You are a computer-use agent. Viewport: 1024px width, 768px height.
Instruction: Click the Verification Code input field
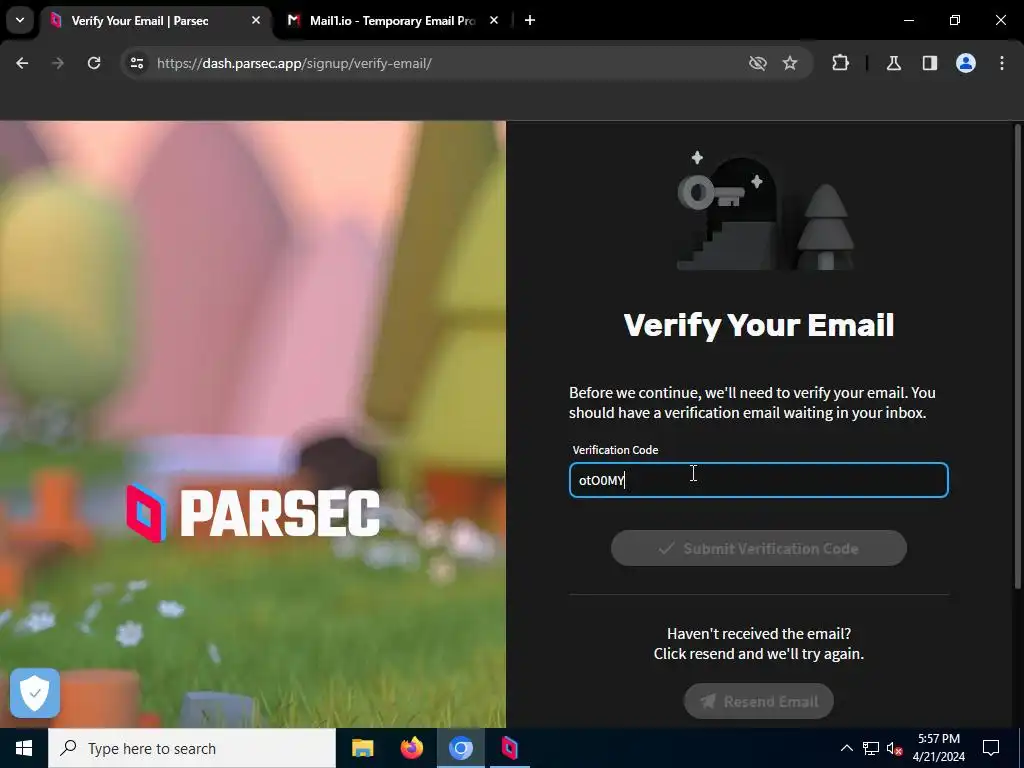(x=759, y=480)
